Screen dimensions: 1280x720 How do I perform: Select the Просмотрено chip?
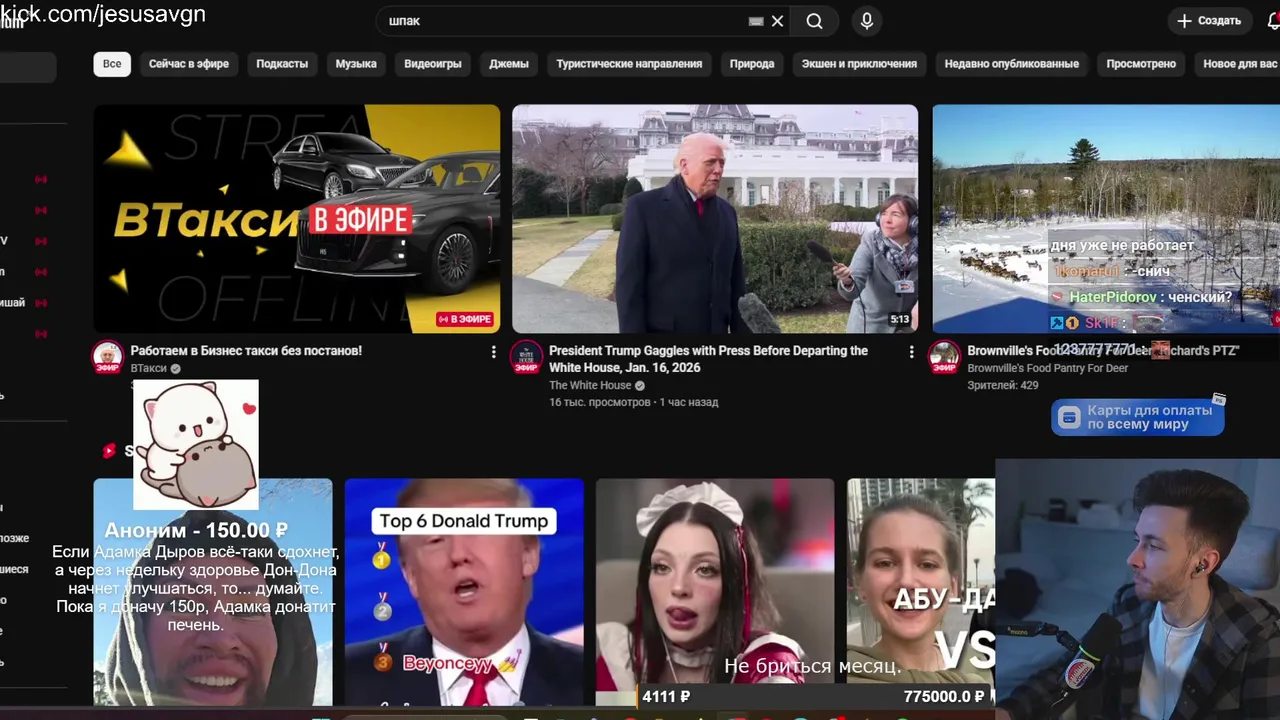(x=1141, y=64)
